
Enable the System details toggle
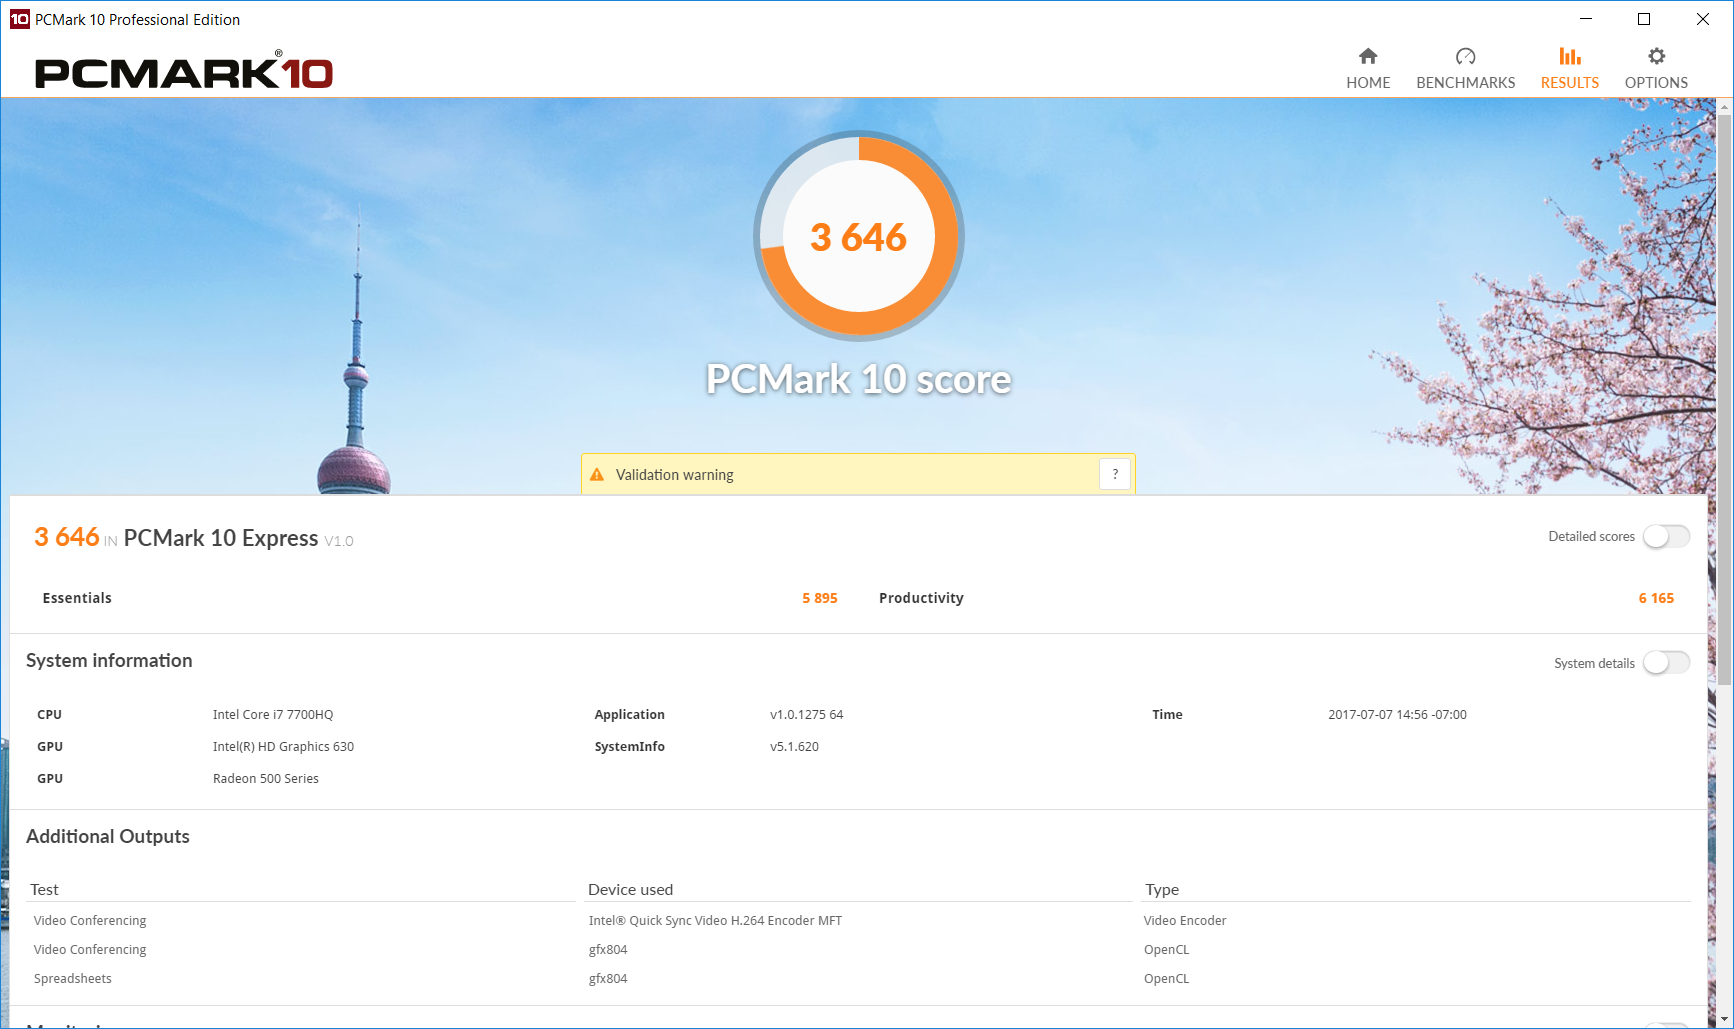(1666, 663)
